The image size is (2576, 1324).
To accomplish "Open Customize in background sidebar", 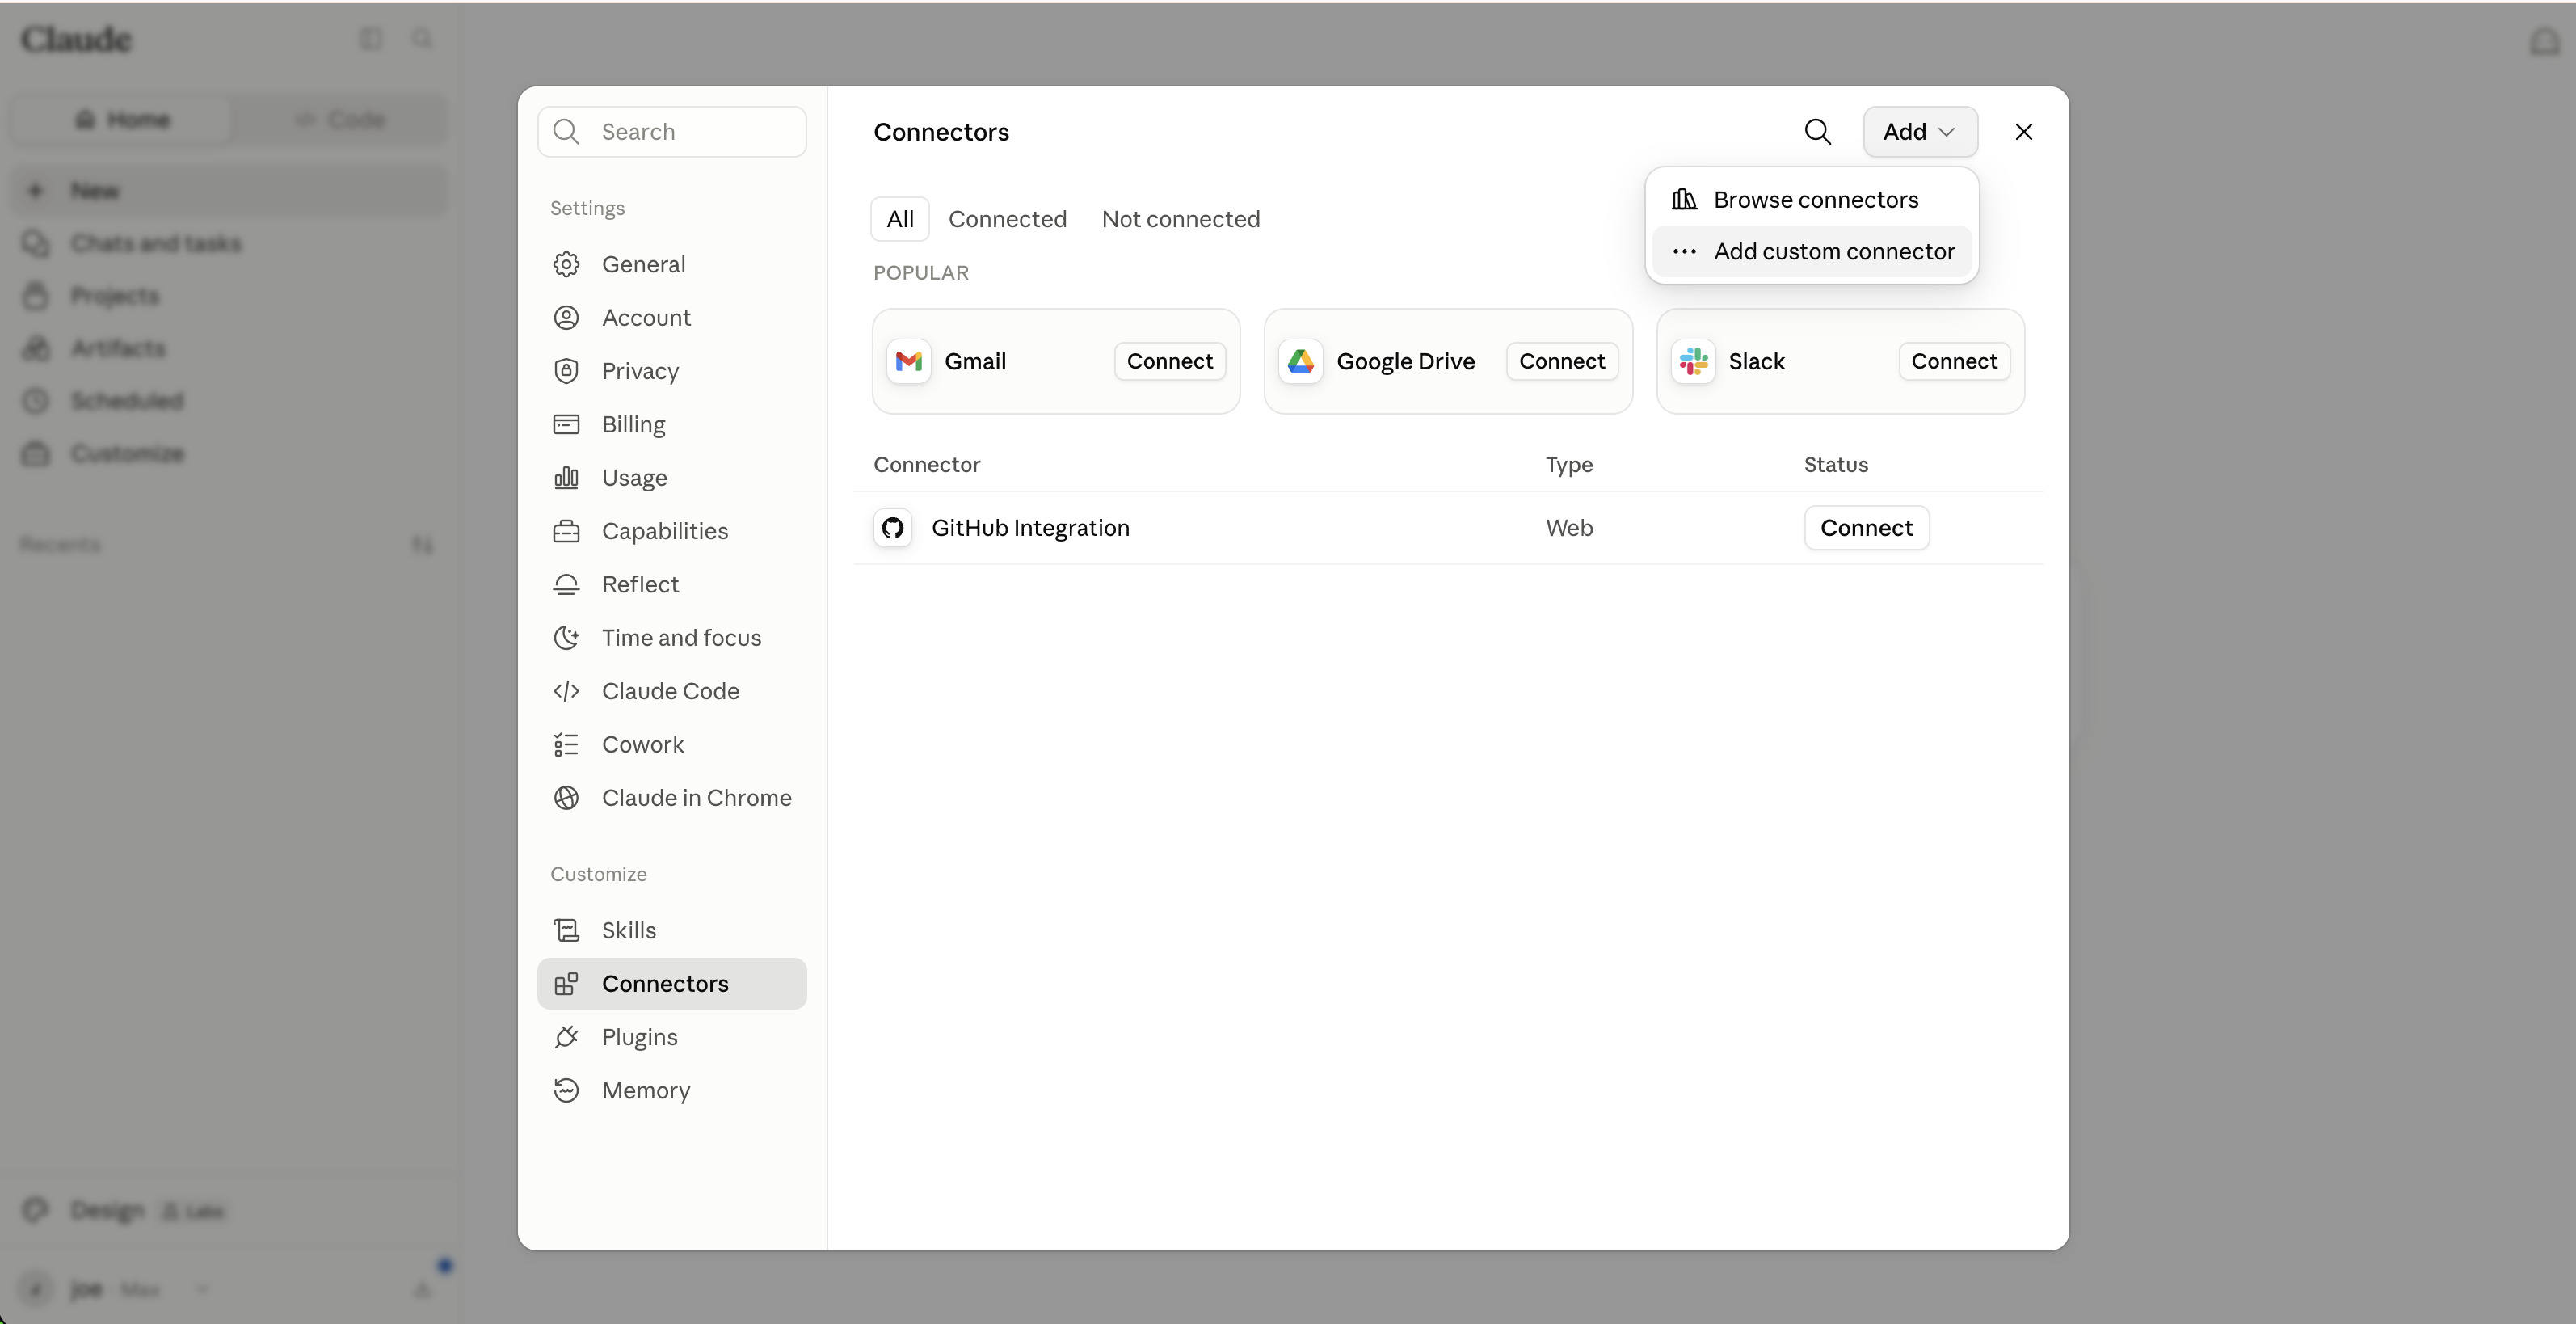I will click(x=228, y=454).
